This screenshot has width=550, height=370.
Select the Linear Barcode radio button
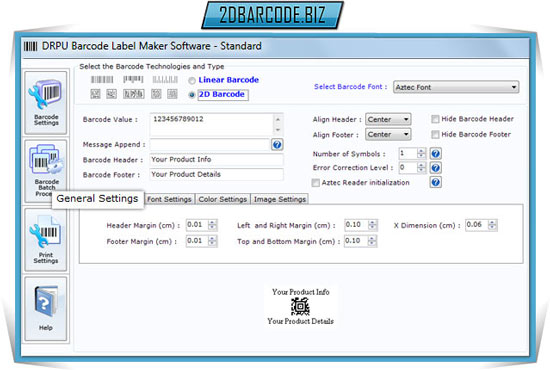192,81
